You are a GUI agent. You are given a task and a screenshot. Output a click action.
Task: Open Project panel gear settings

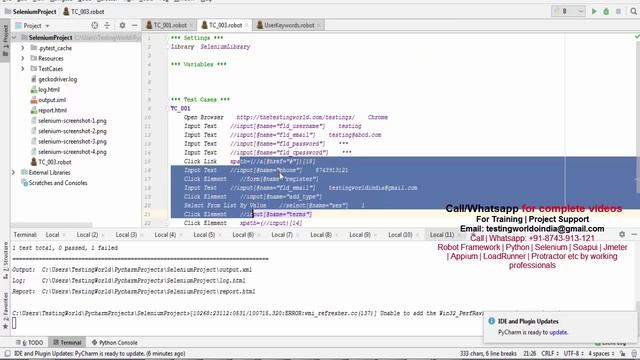click(122, 25)
